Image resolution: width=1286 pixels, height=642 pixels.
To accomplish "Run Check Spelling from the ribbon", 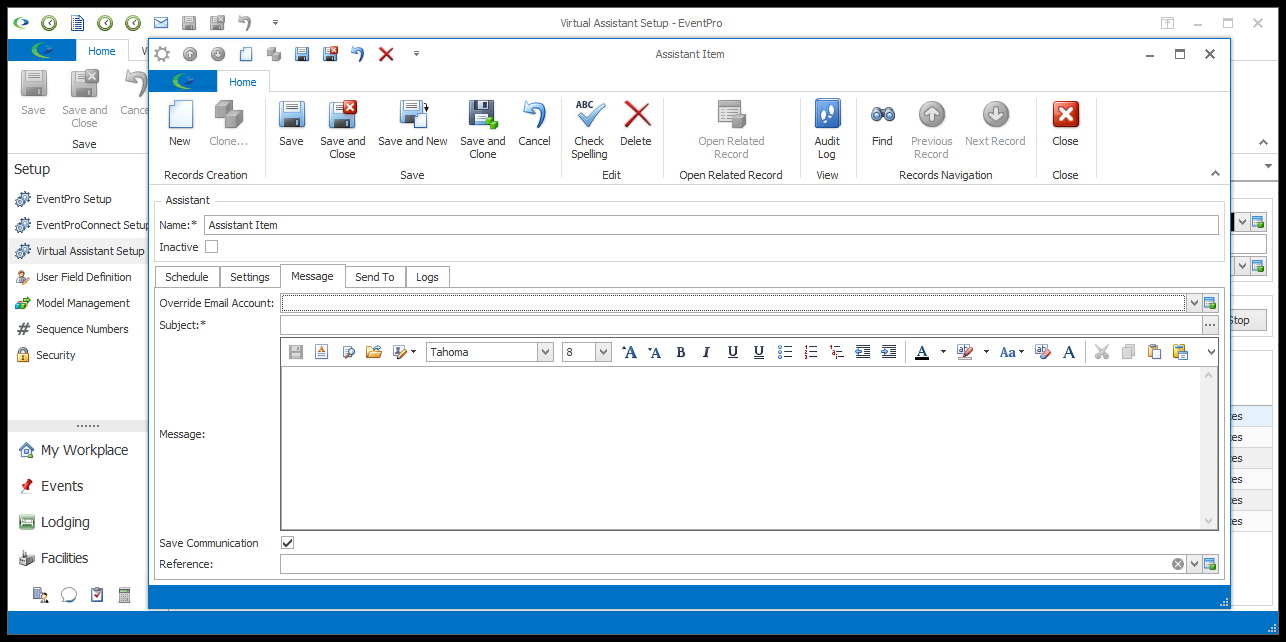I will coord(589,130).
